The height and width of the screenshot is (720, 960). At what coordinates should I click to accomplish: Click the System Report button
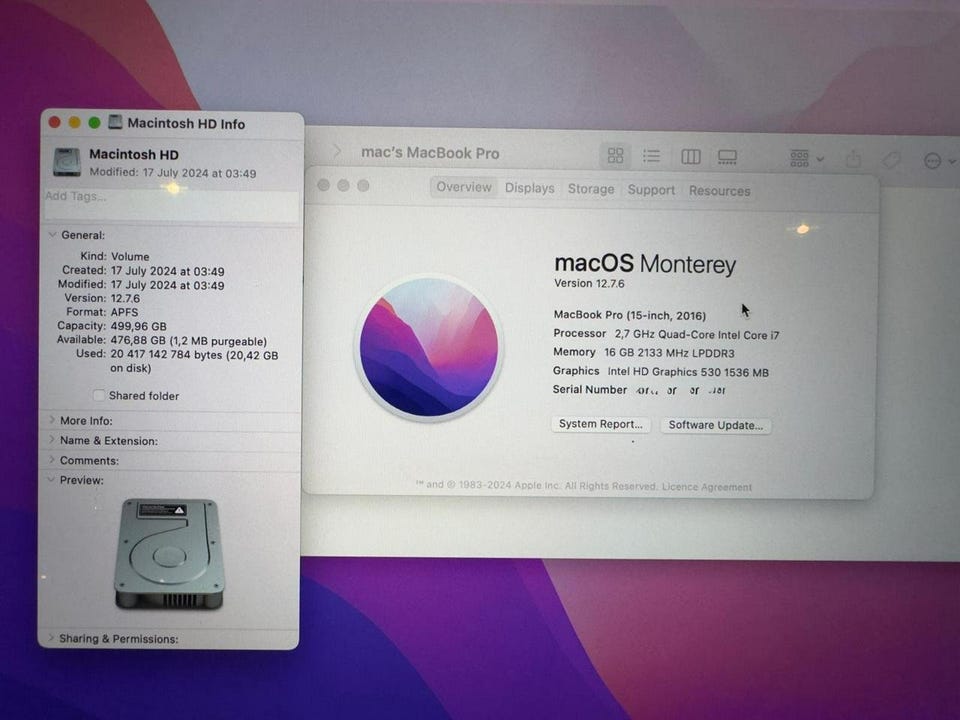click(x=601, y=424)
